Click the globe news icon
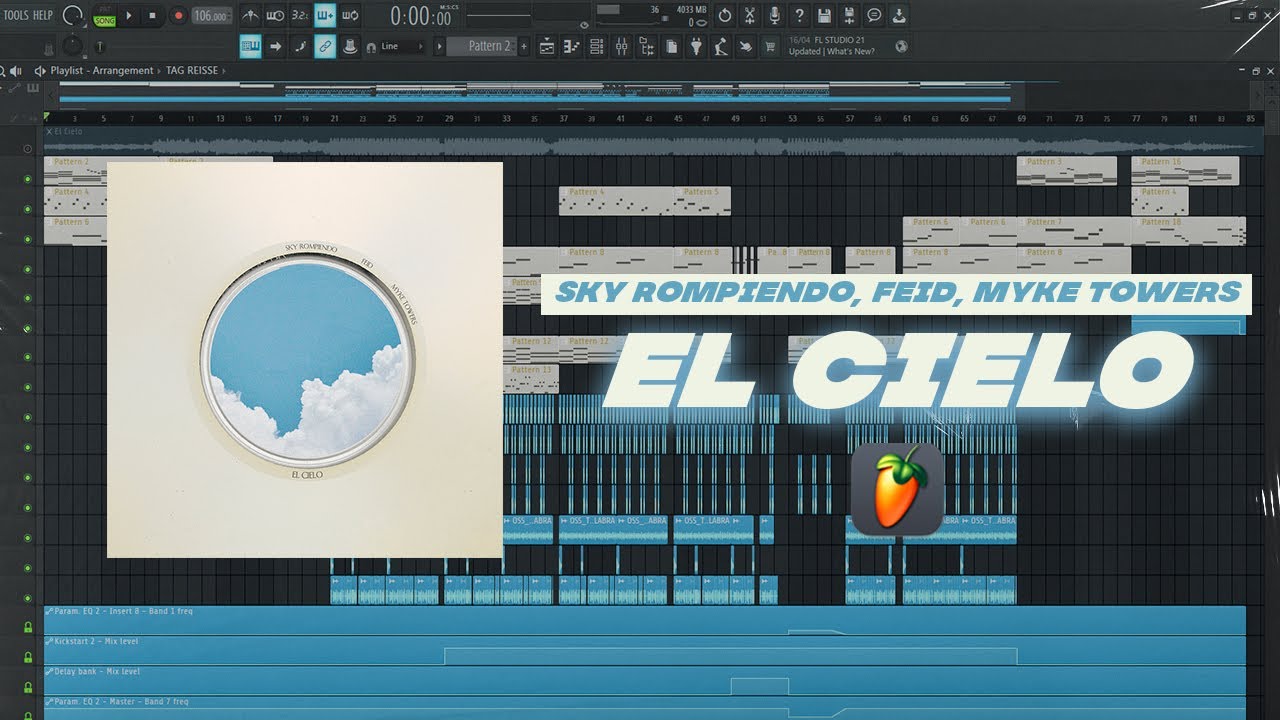Viewport: 1280px width, 720px height. click(901, 46)
